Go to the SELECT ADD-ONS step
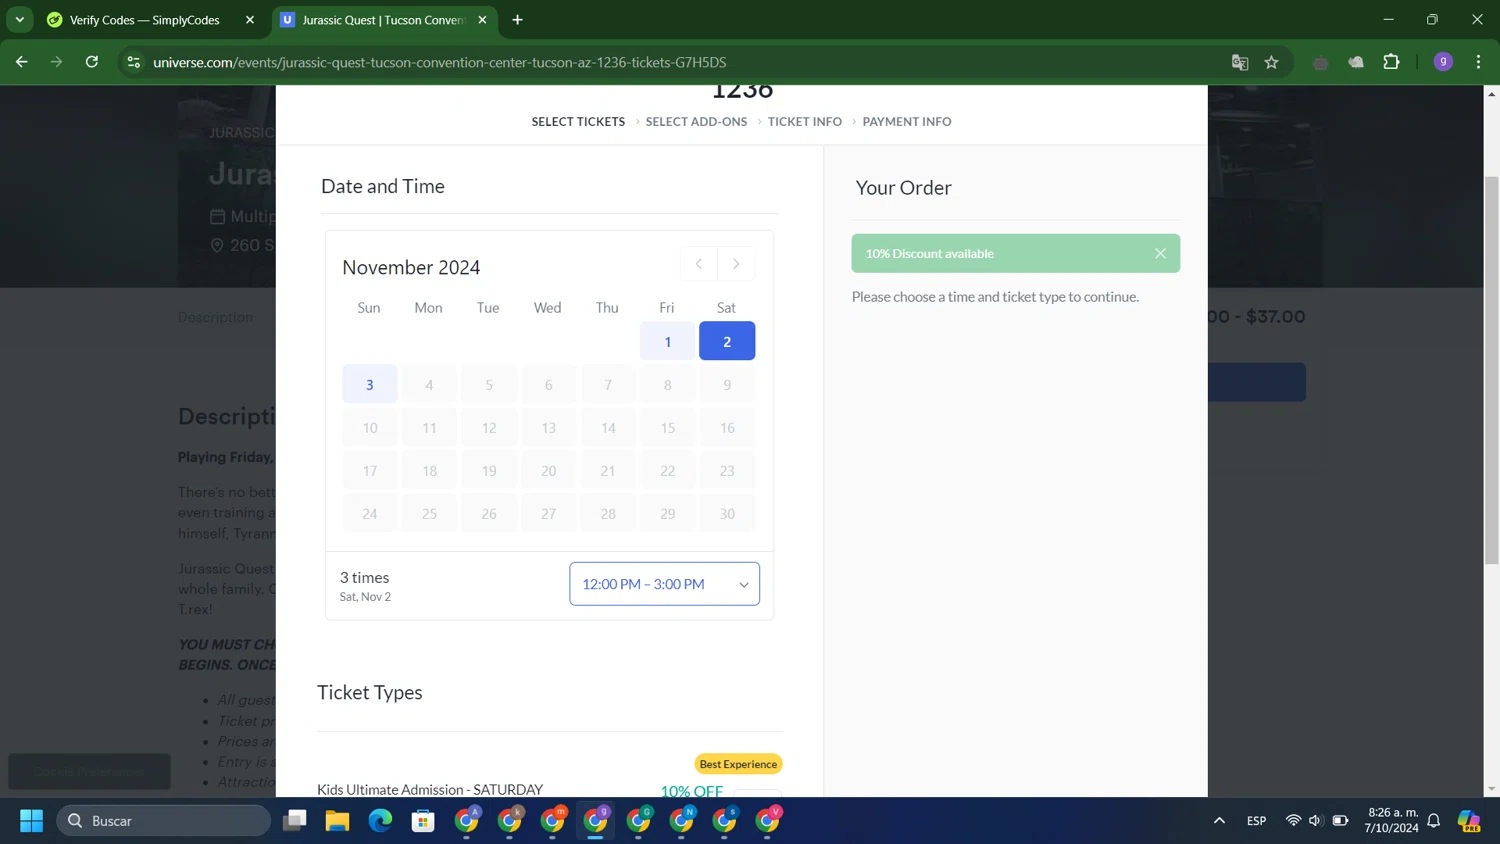1500x844 pixels. [x=696, y=122]
